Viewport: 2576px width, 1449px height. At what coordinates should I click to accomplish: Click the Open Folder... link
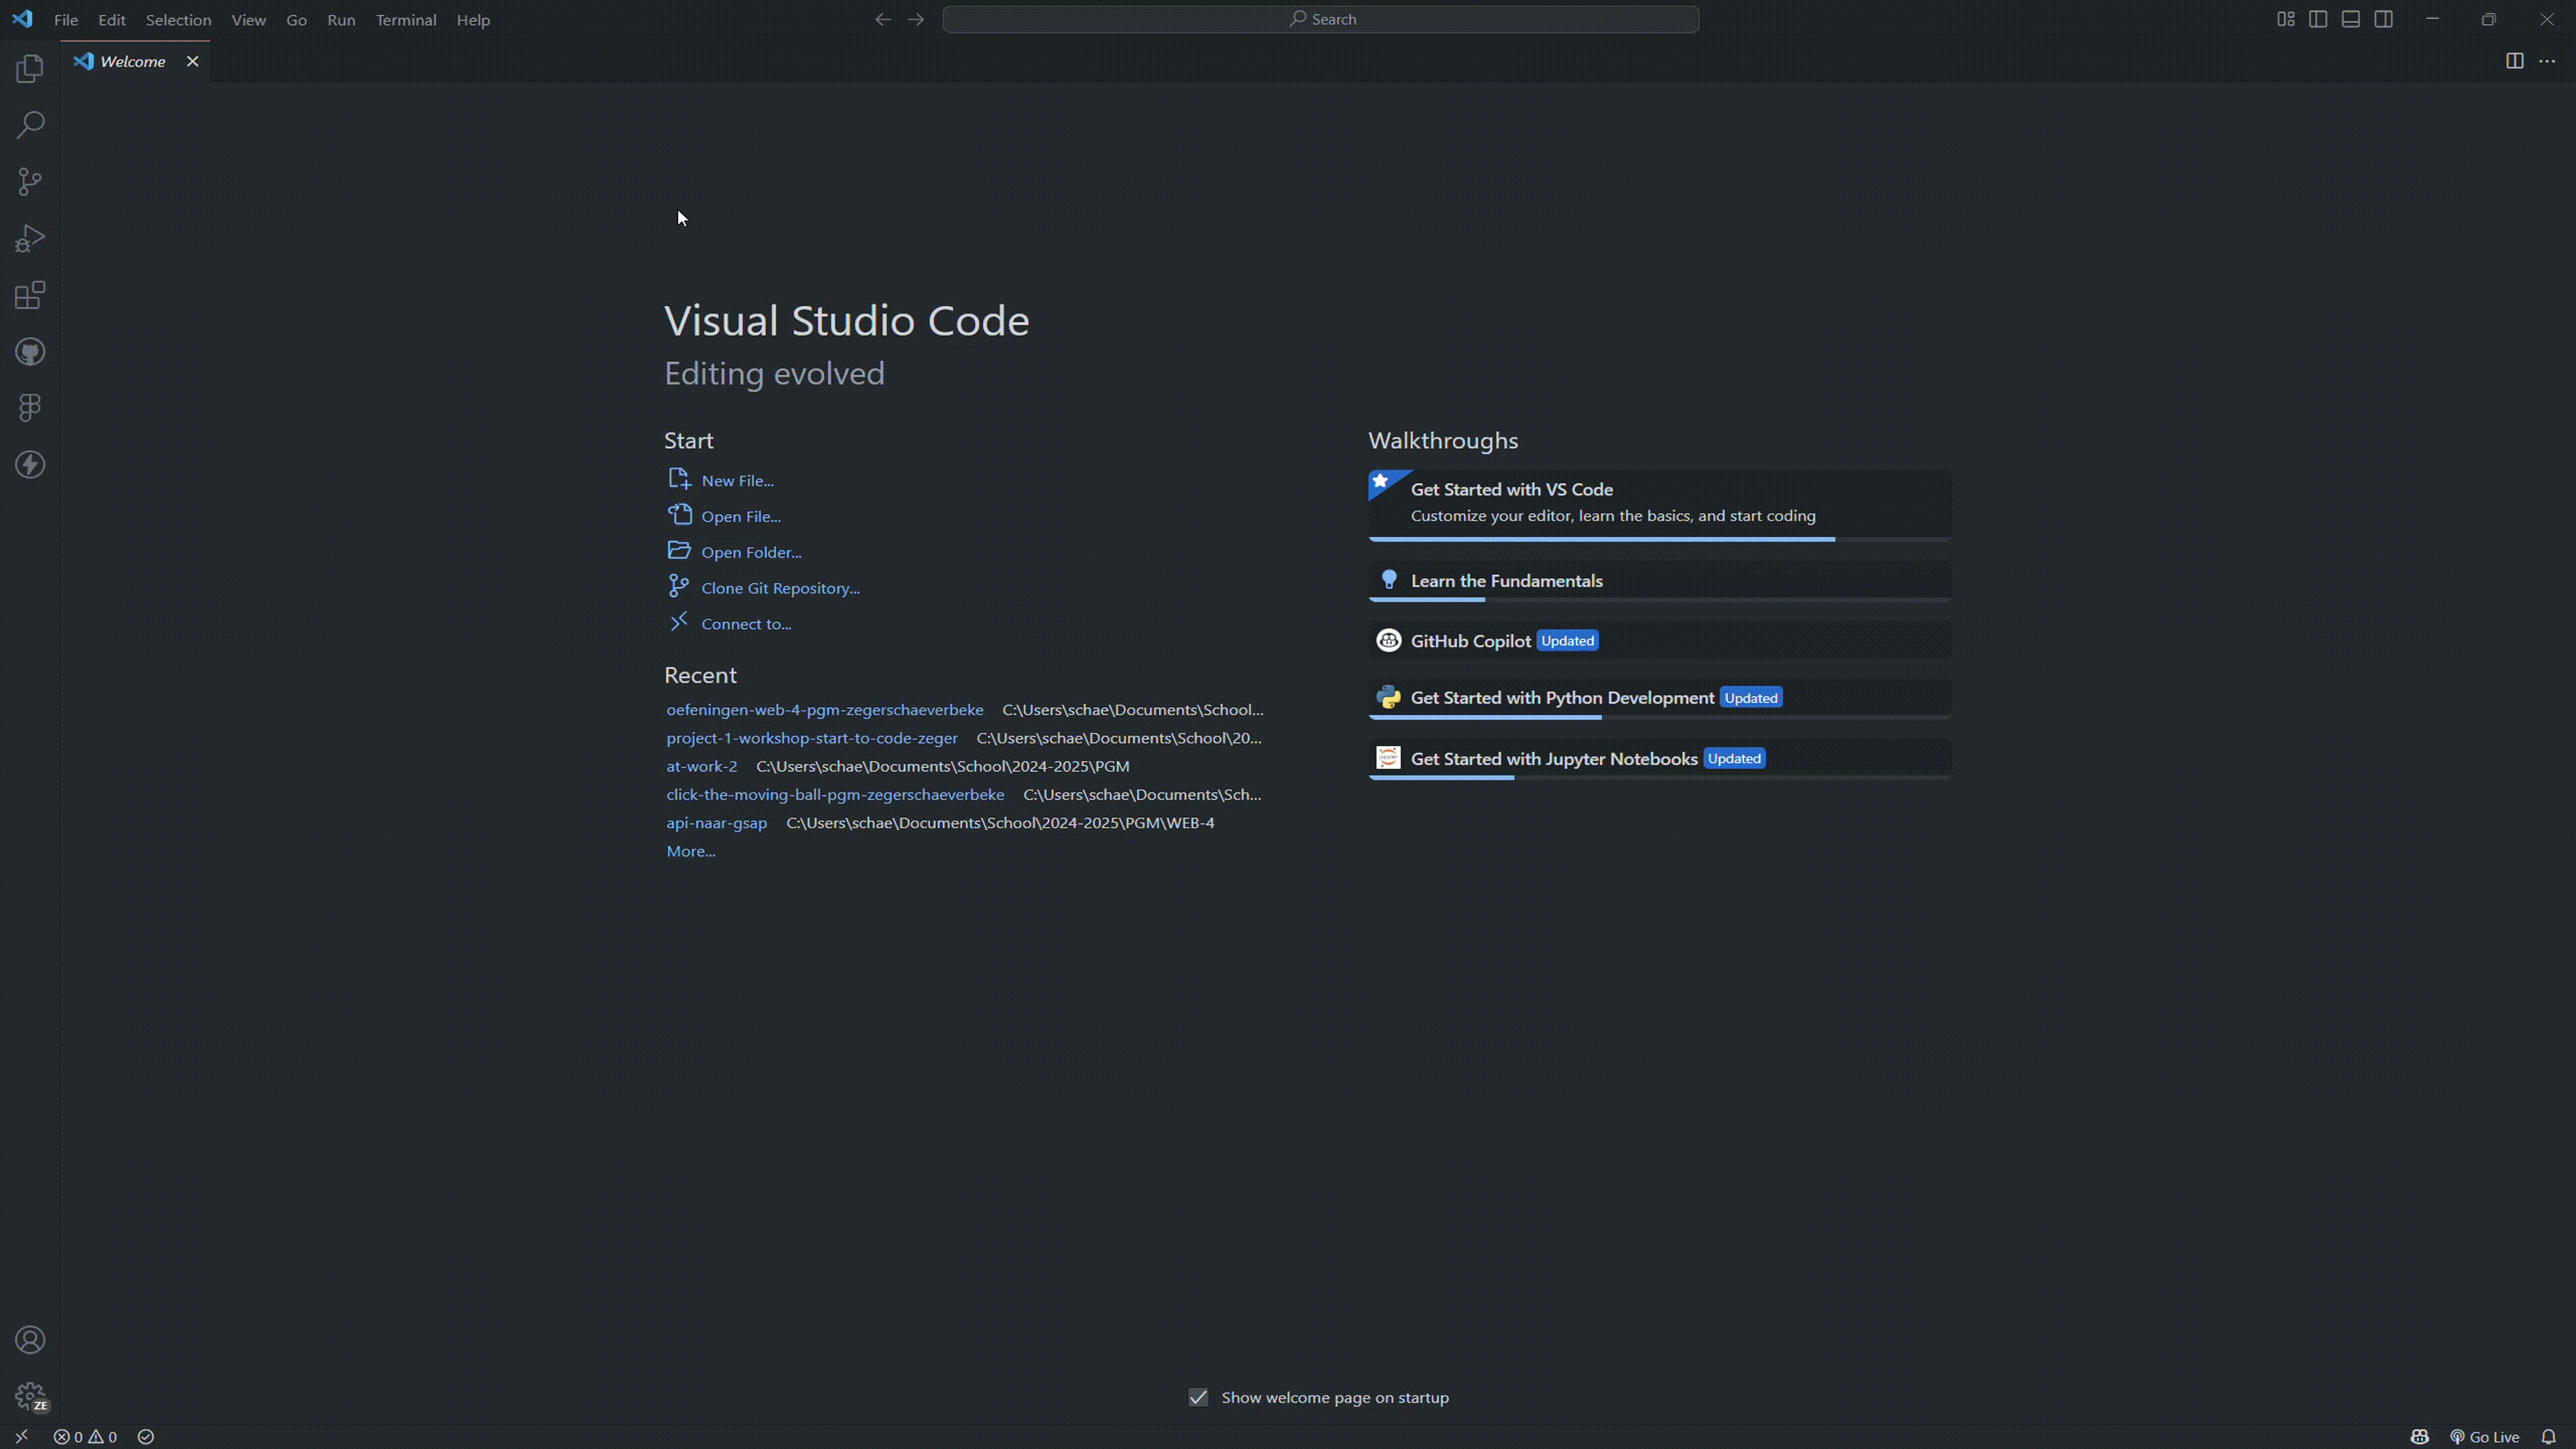pos(751,552)
